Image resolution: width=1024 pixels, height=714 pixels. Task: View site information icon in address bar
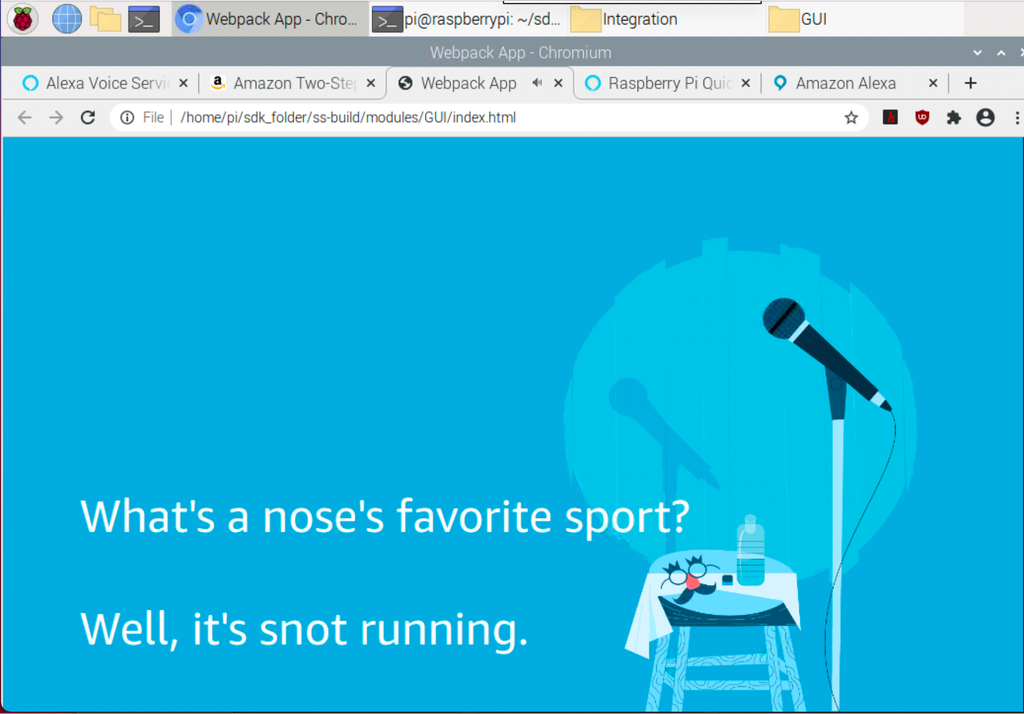[x=127, y=118]
